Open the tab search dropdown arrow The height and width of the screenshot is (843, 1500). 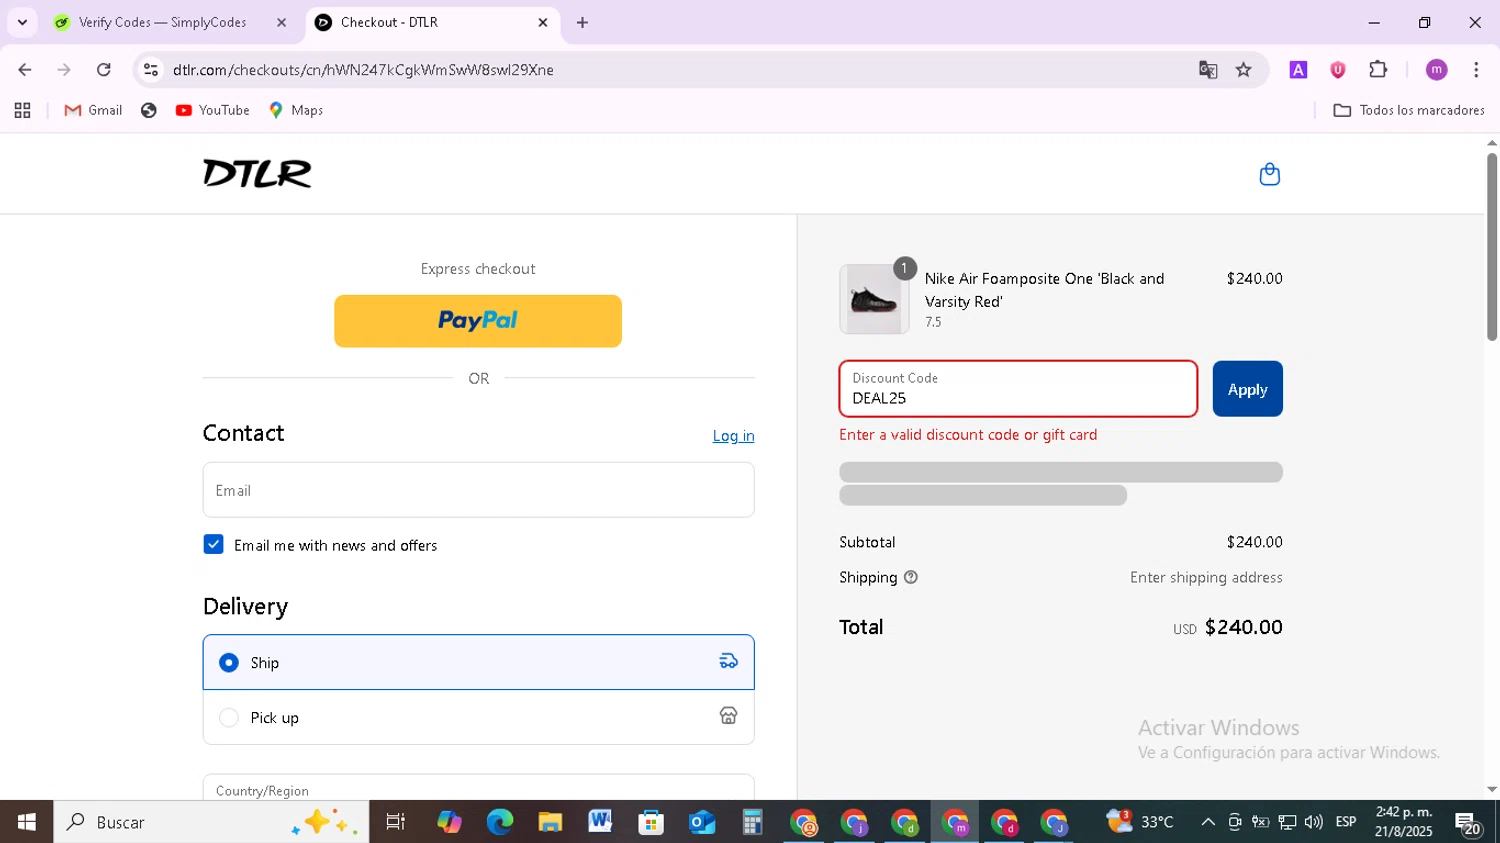(22, 22)
